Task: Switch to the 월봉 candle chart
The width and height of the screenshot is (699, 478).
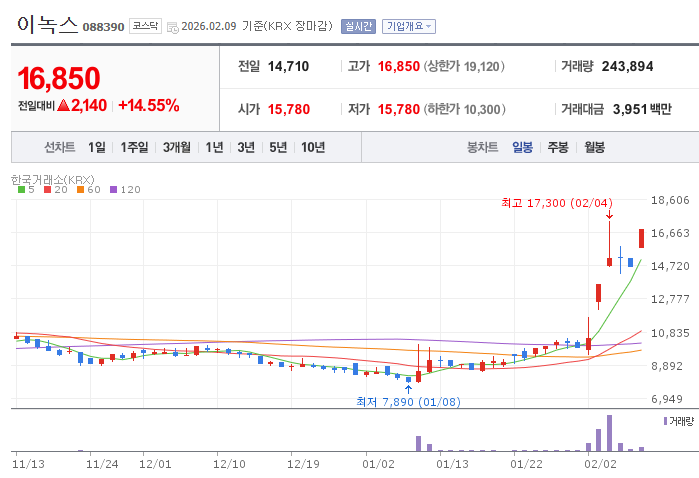Action: 595,147
